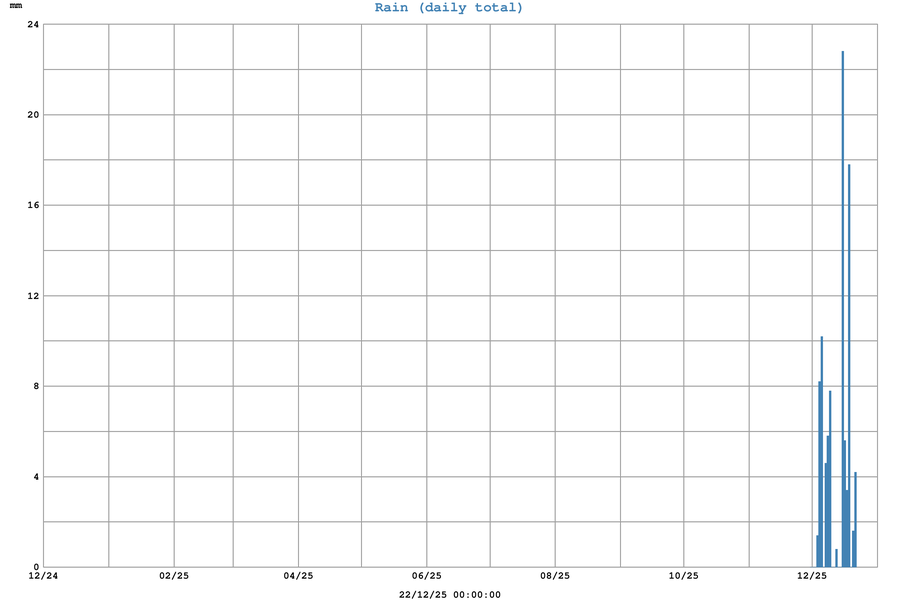Select the 20 y-axis value label
The image size is (900, 600).
[x=33, y=115]
